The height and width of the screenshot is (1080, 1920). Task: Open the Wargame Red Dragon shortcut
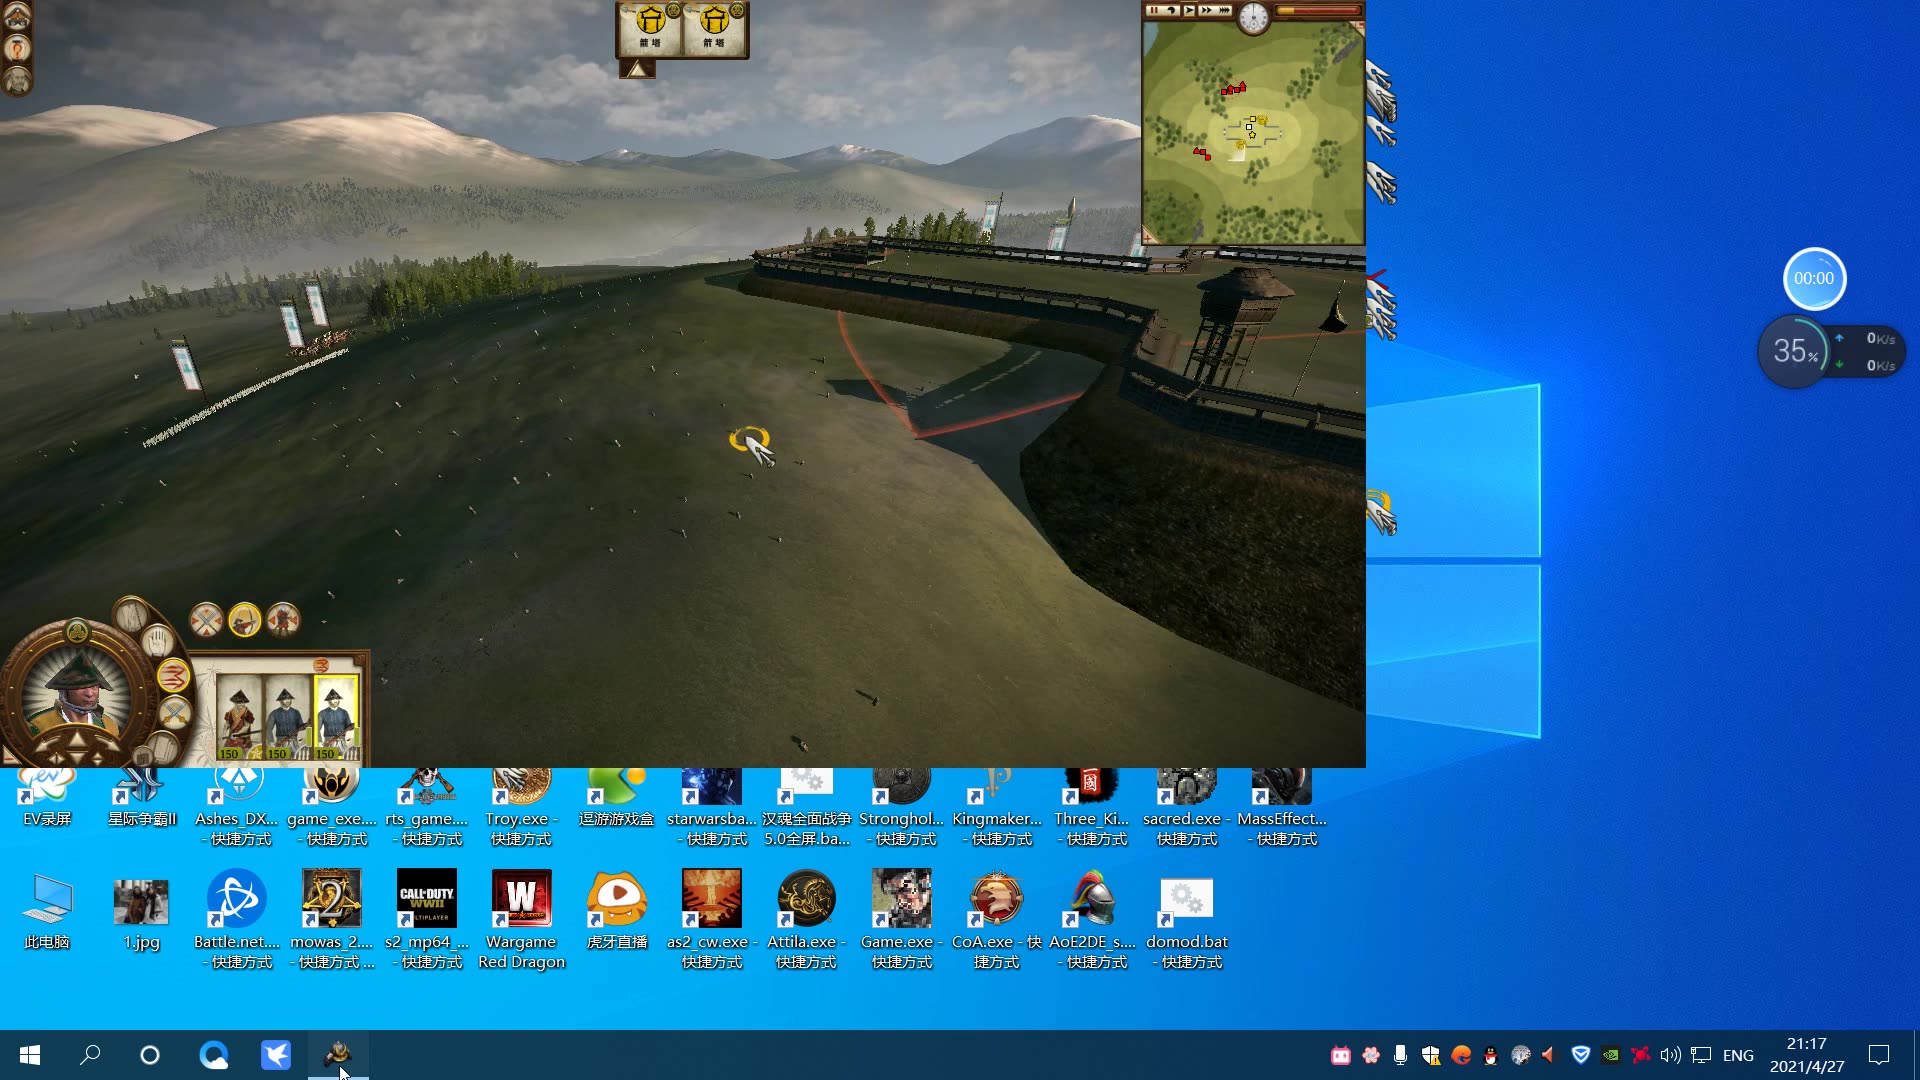pyautogui.click(x=521, y=920)
